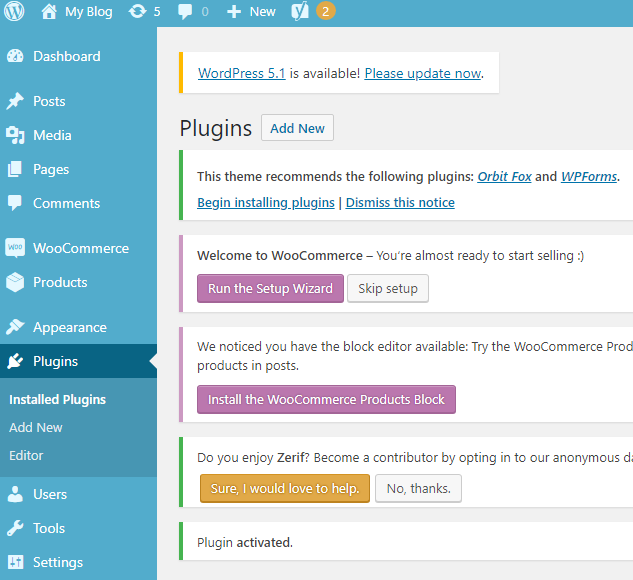Open the WPForms plugin link
The height and width of the screenshot is (580, 633).
coord(589,176)
